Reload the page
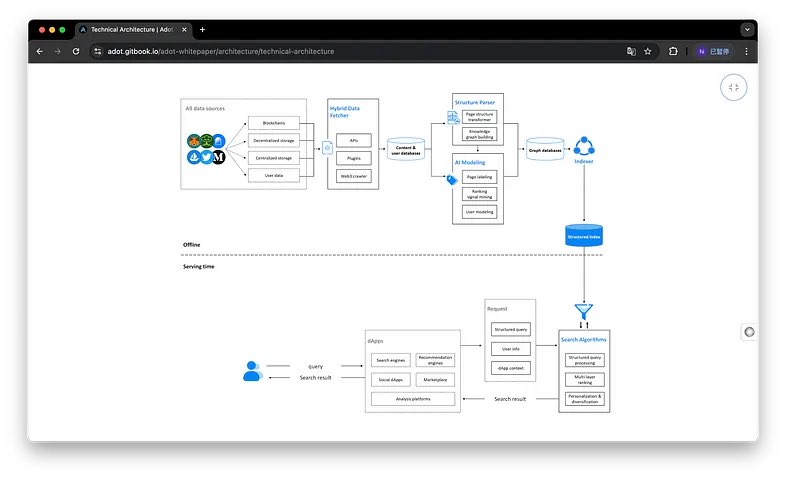Image resolution: width=786 pixels, height=479 pixels. 76,51
